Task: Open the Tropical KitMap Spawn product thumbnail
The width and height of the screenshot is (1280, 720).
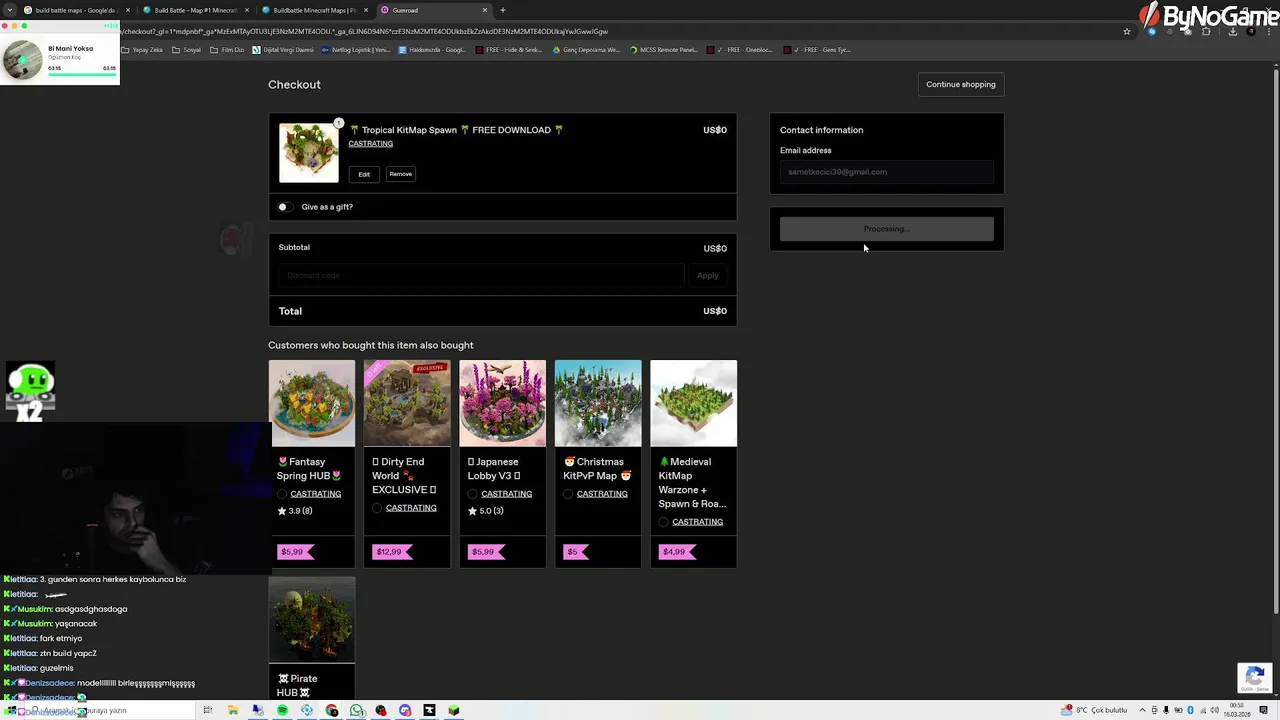Action: click(x=309, y=153)
